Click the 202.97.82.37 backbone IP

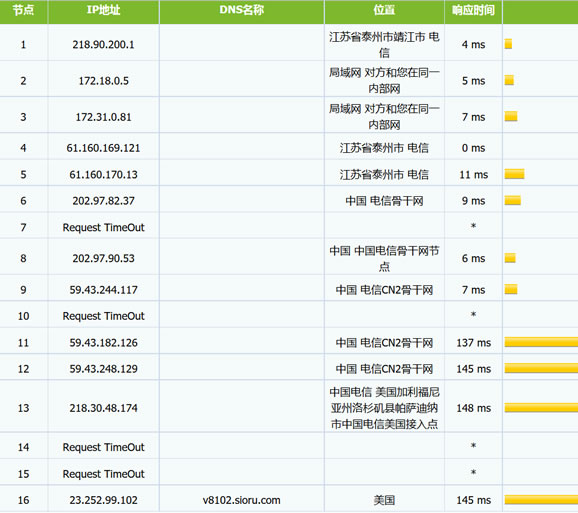104,201
